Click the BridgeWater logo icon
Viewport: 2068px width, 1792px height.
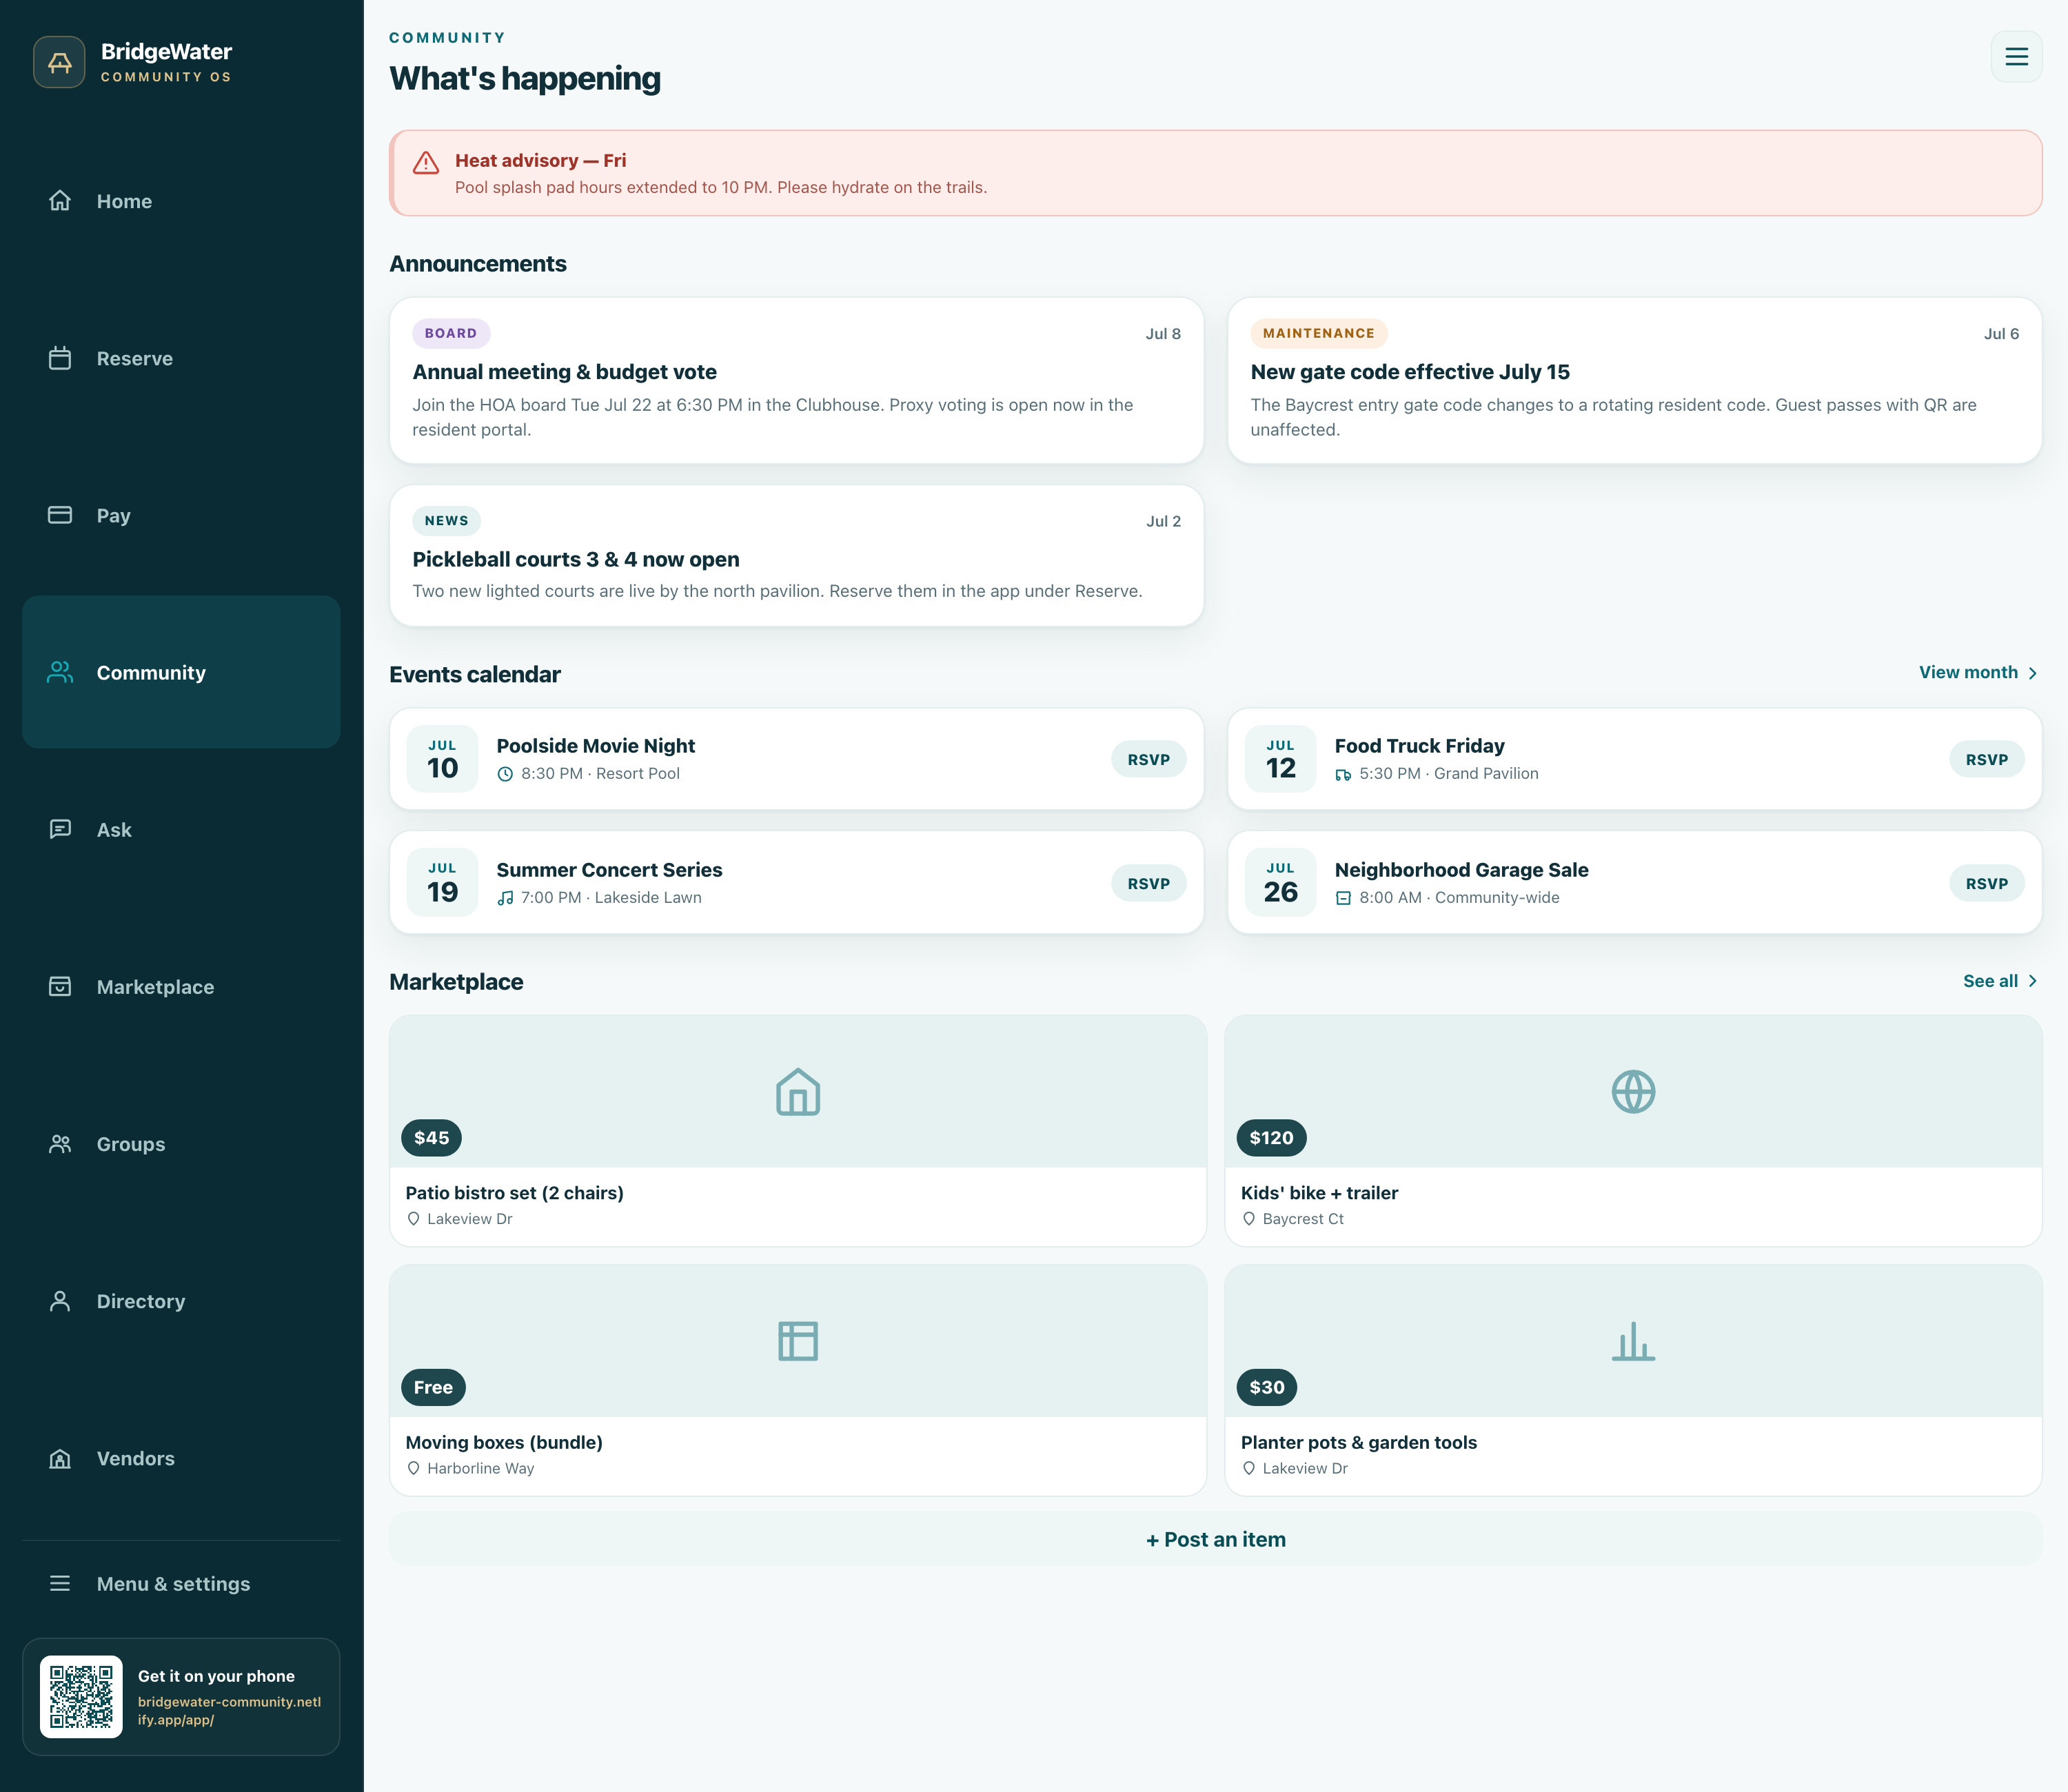tap(59, 62)
